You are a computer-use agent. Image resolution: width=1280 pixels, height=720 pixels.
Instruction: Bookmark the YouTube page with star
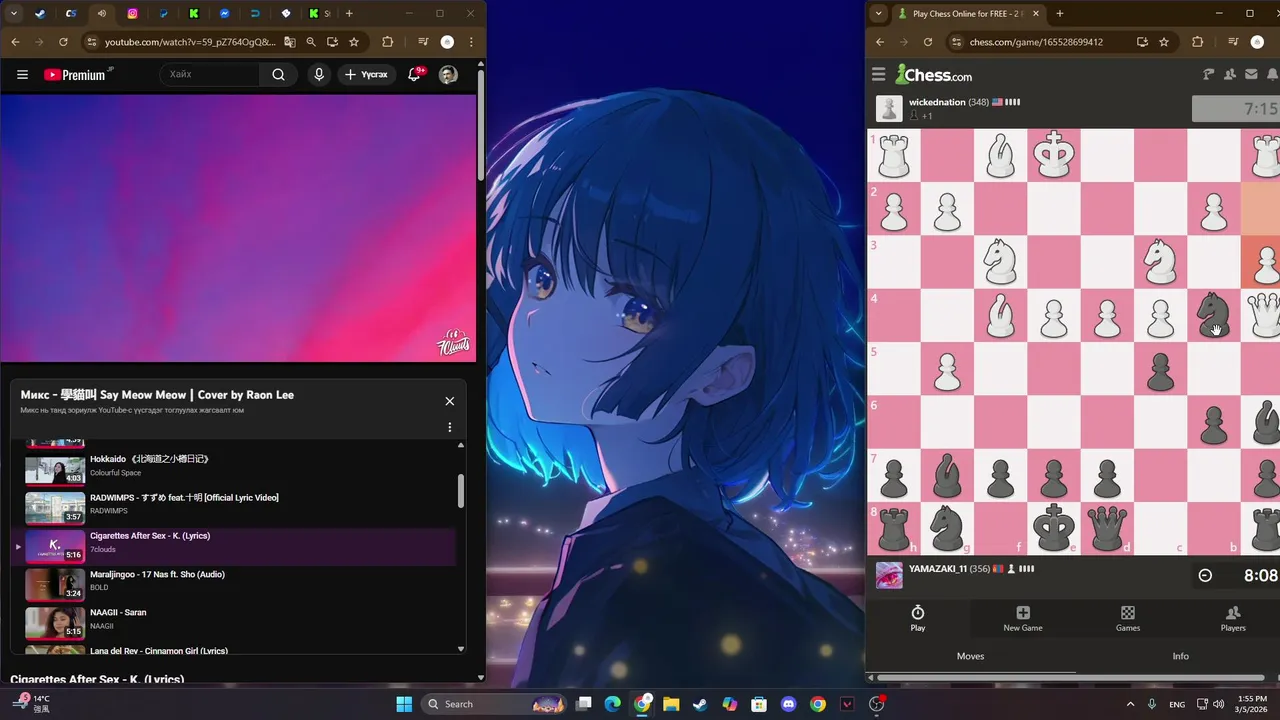354,42
